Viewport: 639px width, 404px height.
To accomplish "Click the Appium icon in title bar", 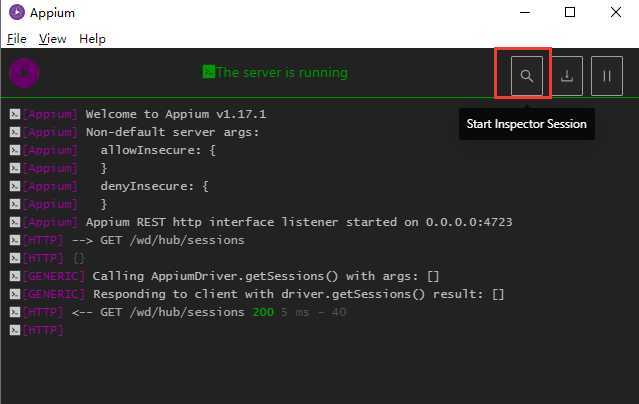I will pyautogui.click(x=14, y=13).
